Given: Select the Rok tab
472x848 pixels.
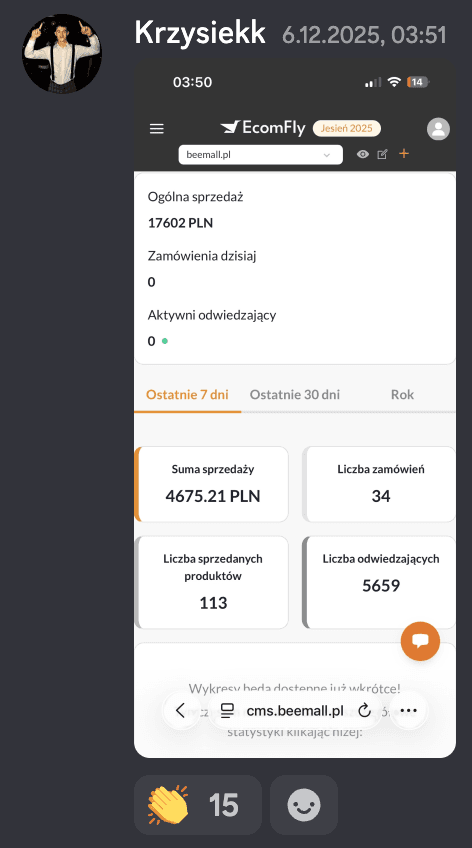Looking at the screenshot, I should (x=402, y=395).
